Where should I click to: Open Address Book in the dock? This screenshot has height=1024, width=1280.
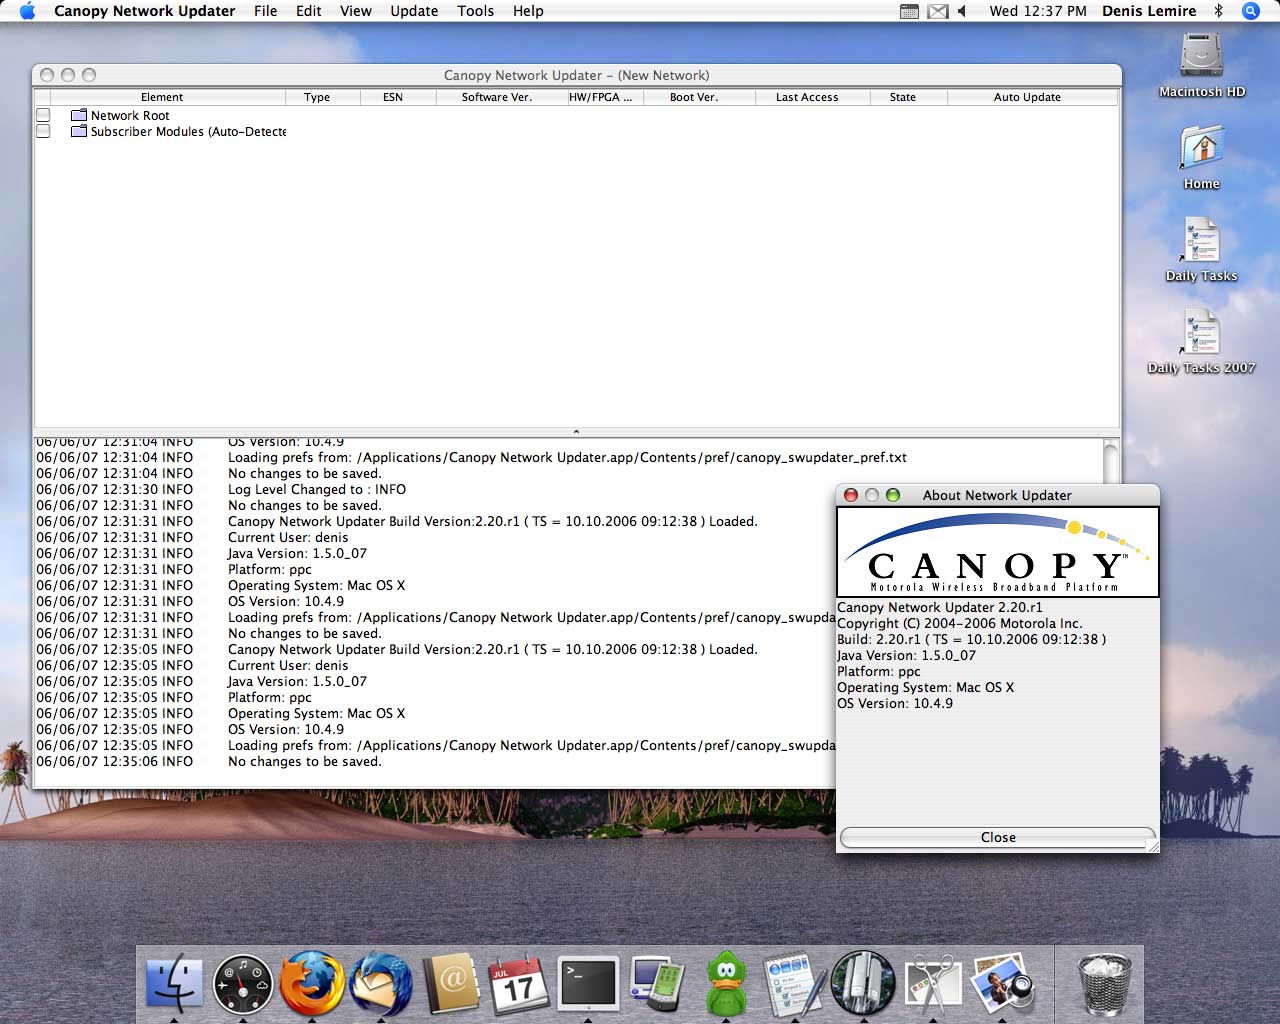[x=451, y=982]
